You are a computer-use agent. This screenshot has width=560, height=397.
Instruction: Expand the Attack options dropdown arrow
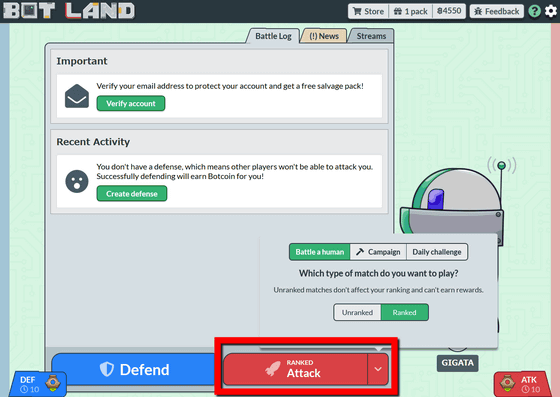(378, 369)
